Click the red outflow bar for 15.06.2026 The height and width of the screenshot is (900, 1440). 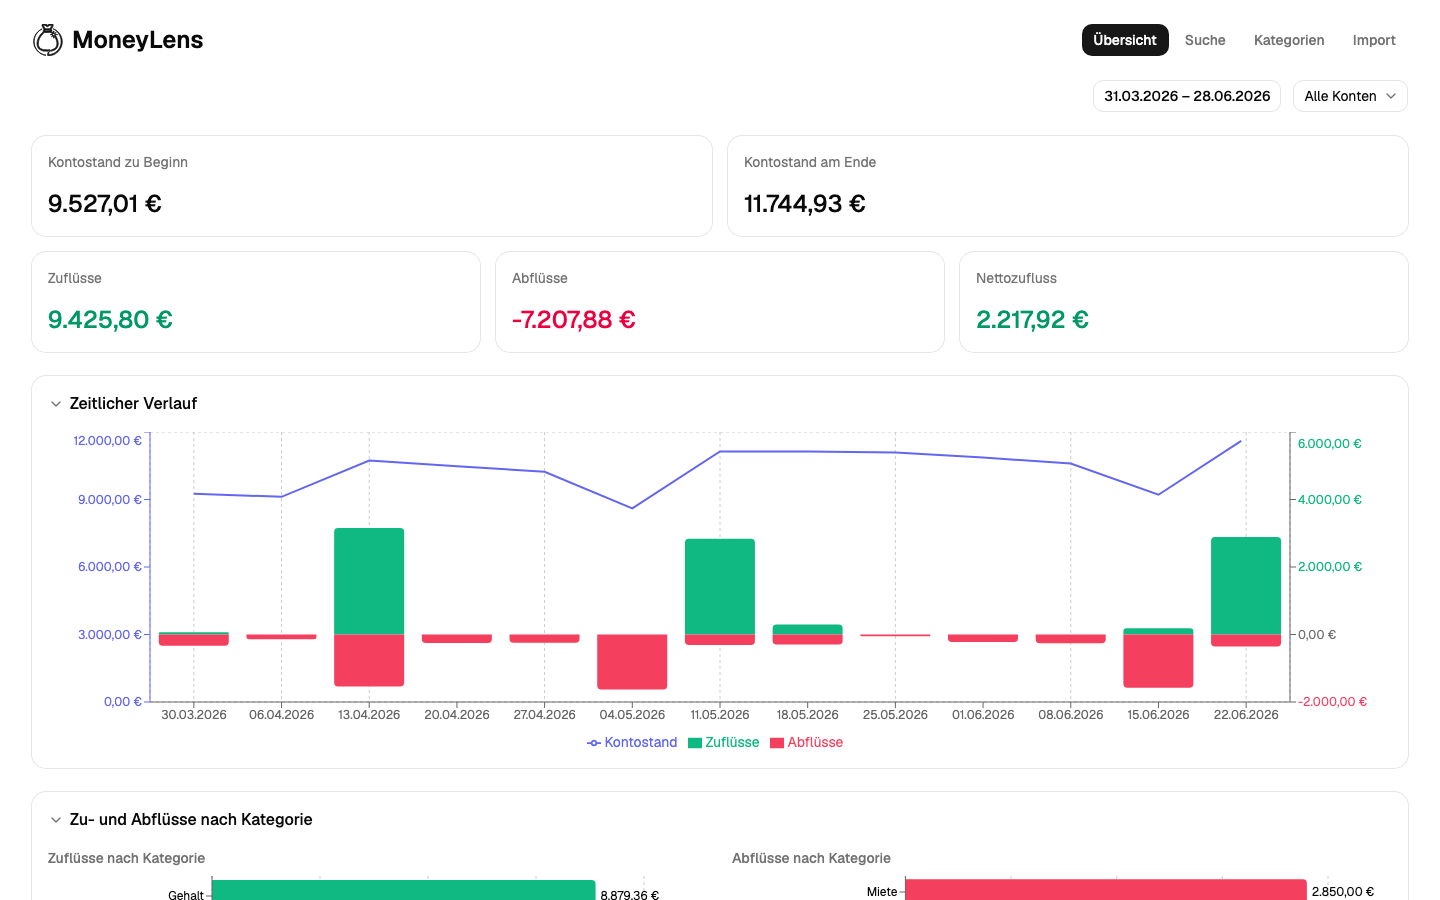[1158, 661]
